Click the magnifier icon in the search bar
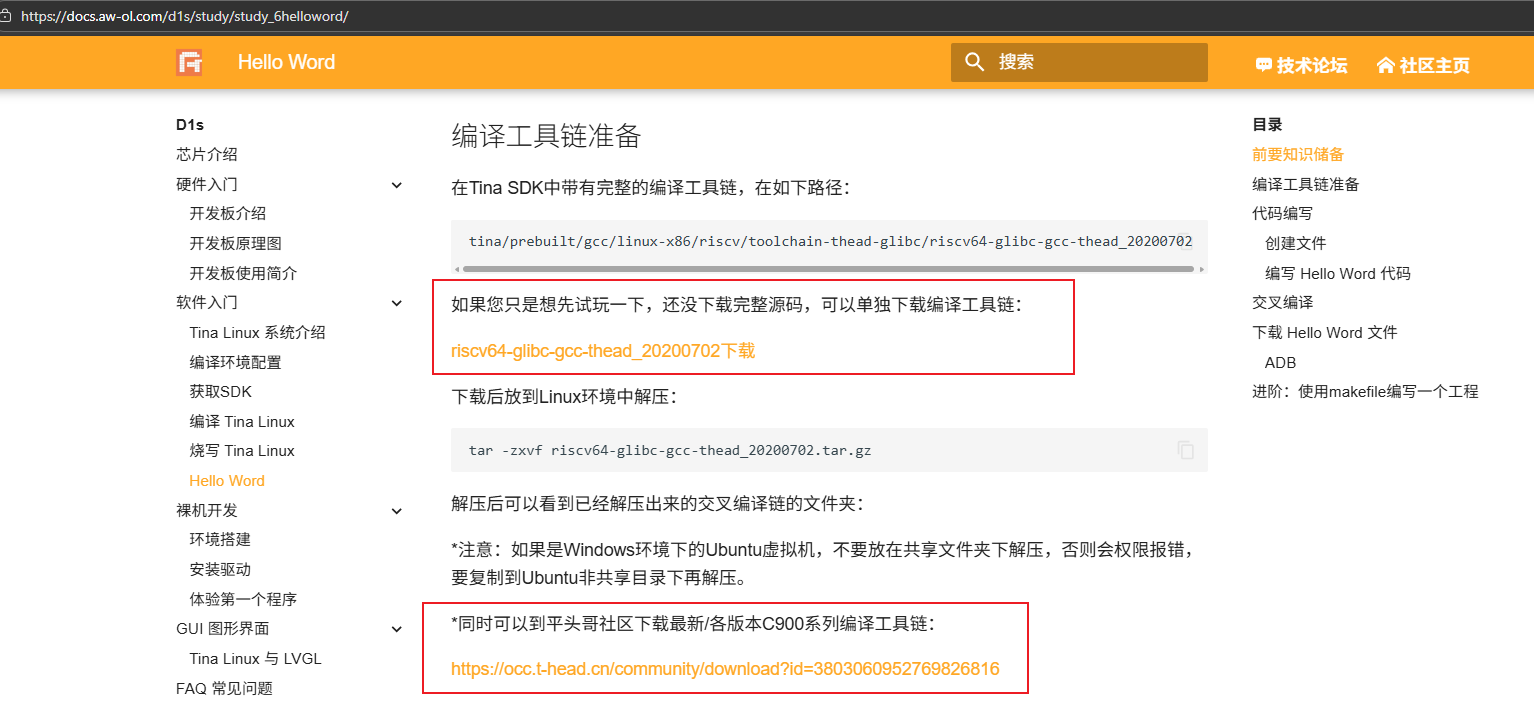The width and height of the screenshot is (1534, 714). 974,62
